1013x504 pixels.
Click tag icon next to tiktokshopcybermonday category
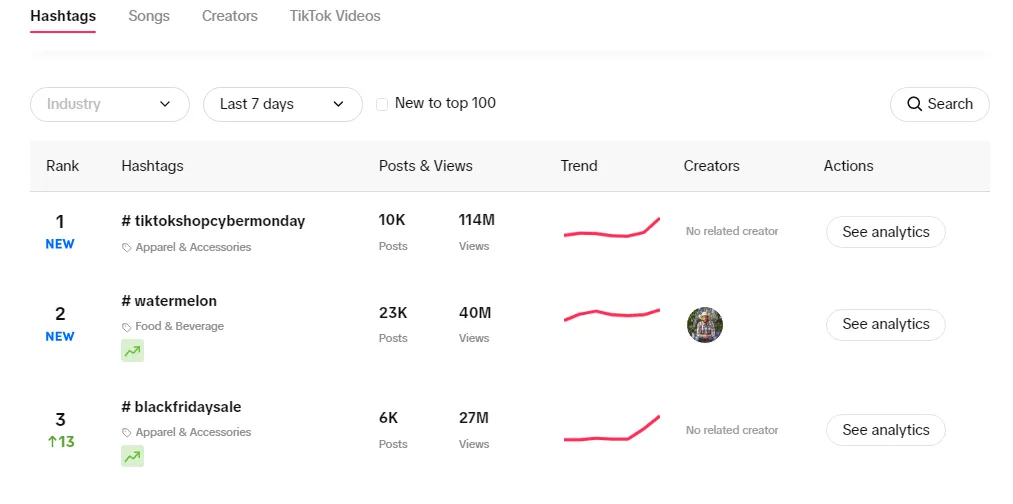point(126,247)
